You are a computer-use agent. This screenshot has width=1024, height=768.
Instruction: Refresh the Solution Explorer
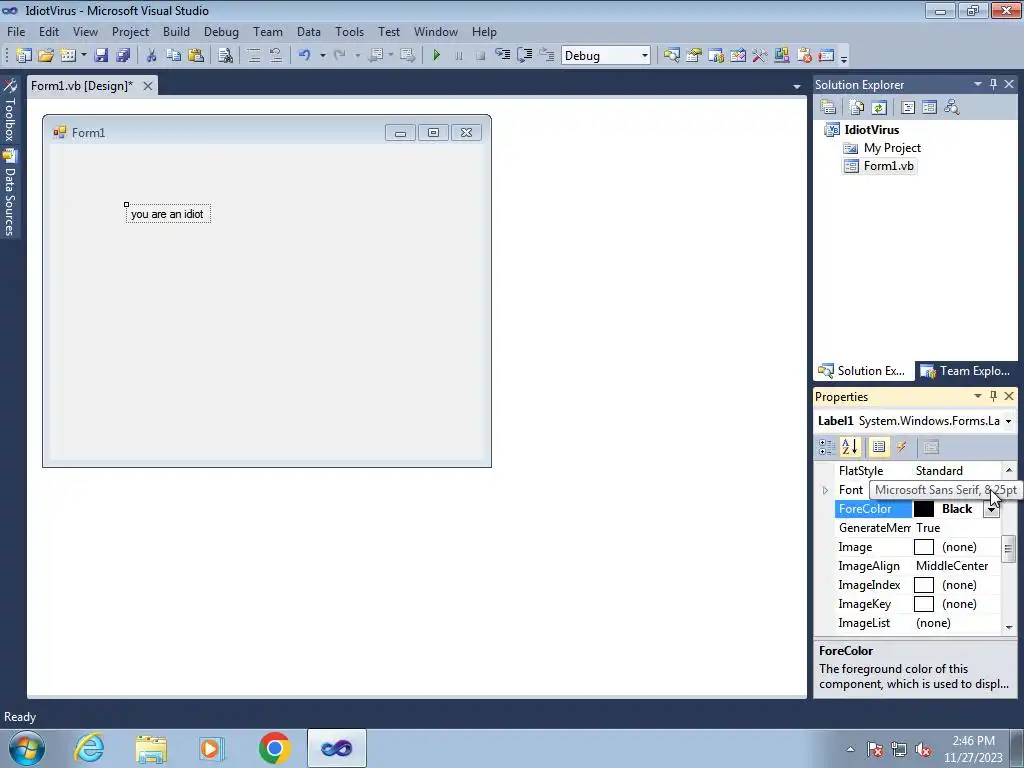(879, 107)
